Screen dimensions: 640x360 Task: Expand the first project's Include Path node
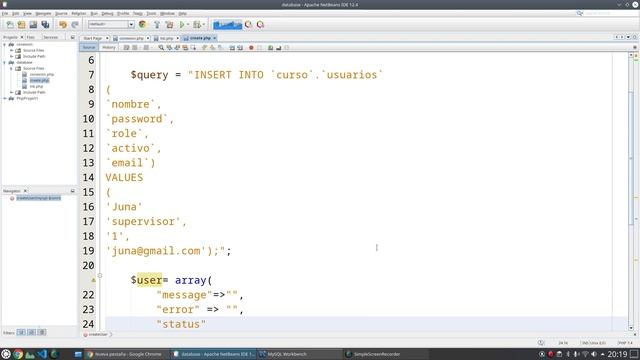click(11, 56)
